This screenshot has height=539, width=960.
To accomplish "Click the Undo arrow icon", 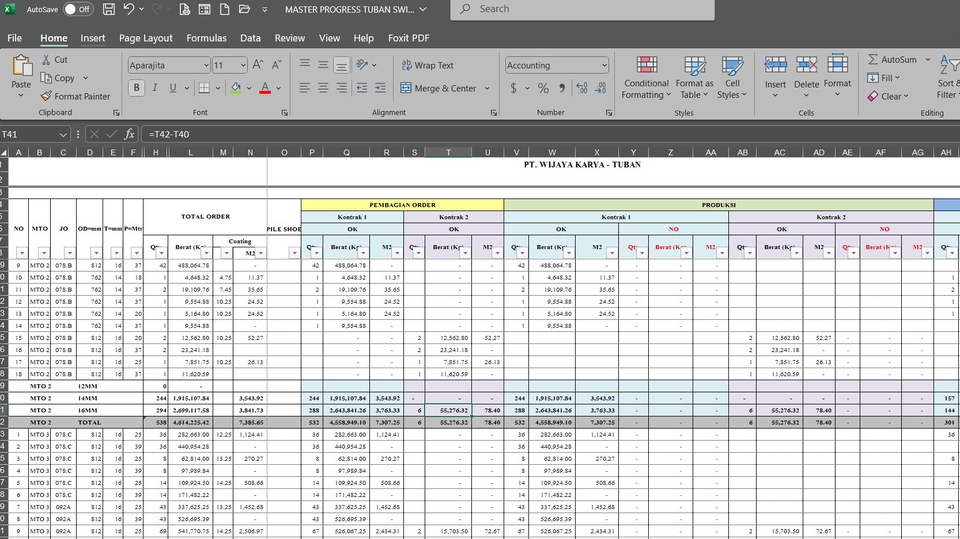I will [129, 9].
